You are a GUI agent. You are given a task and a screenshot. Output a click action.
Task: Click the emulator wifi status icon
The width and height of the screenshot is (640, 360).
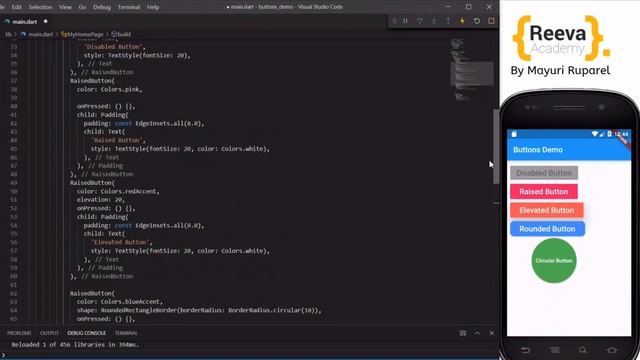coord(595,134)
